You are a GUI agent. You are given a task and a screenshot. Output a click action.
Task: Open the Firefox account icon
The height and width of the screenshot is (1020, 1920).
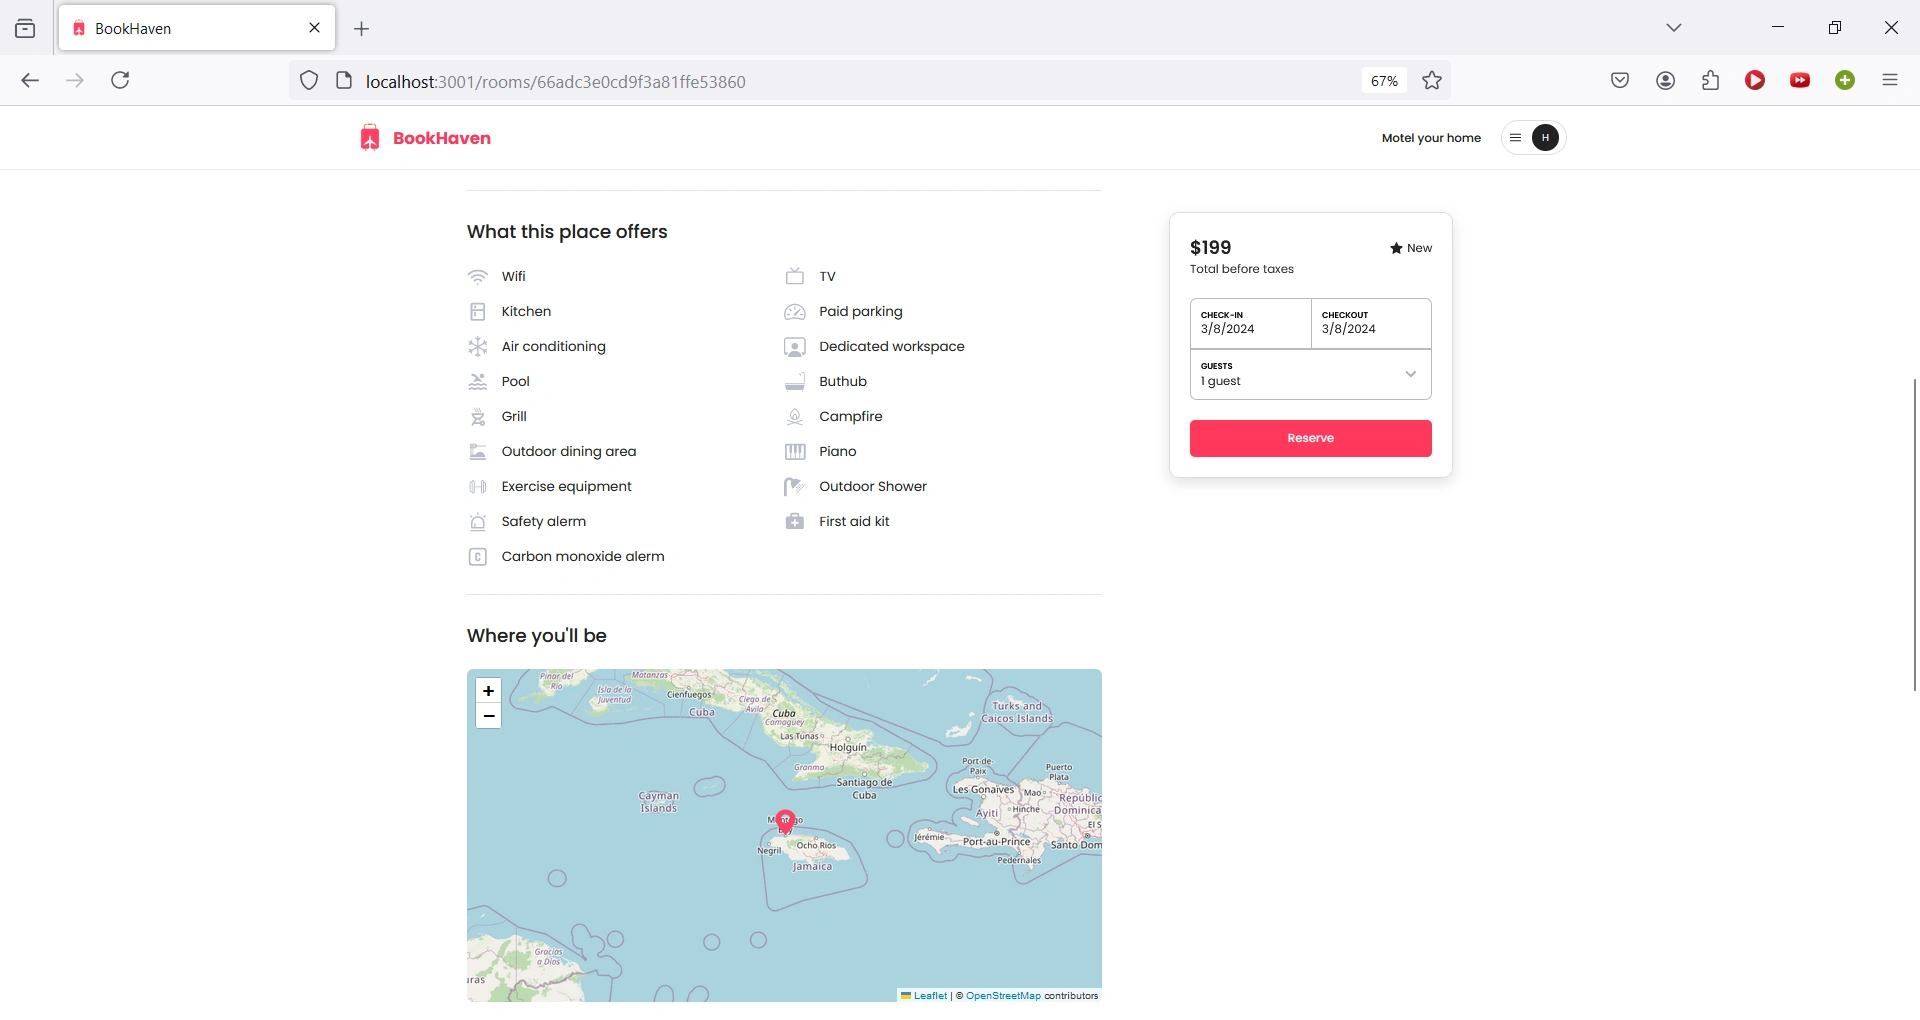coord(1666,81)
